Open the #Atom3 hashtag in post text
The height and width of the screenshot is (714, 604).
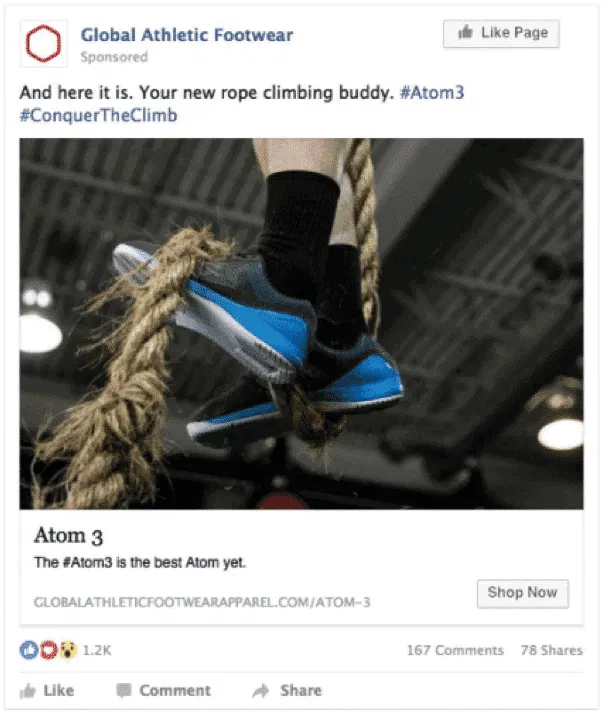(x=432, y=92)
